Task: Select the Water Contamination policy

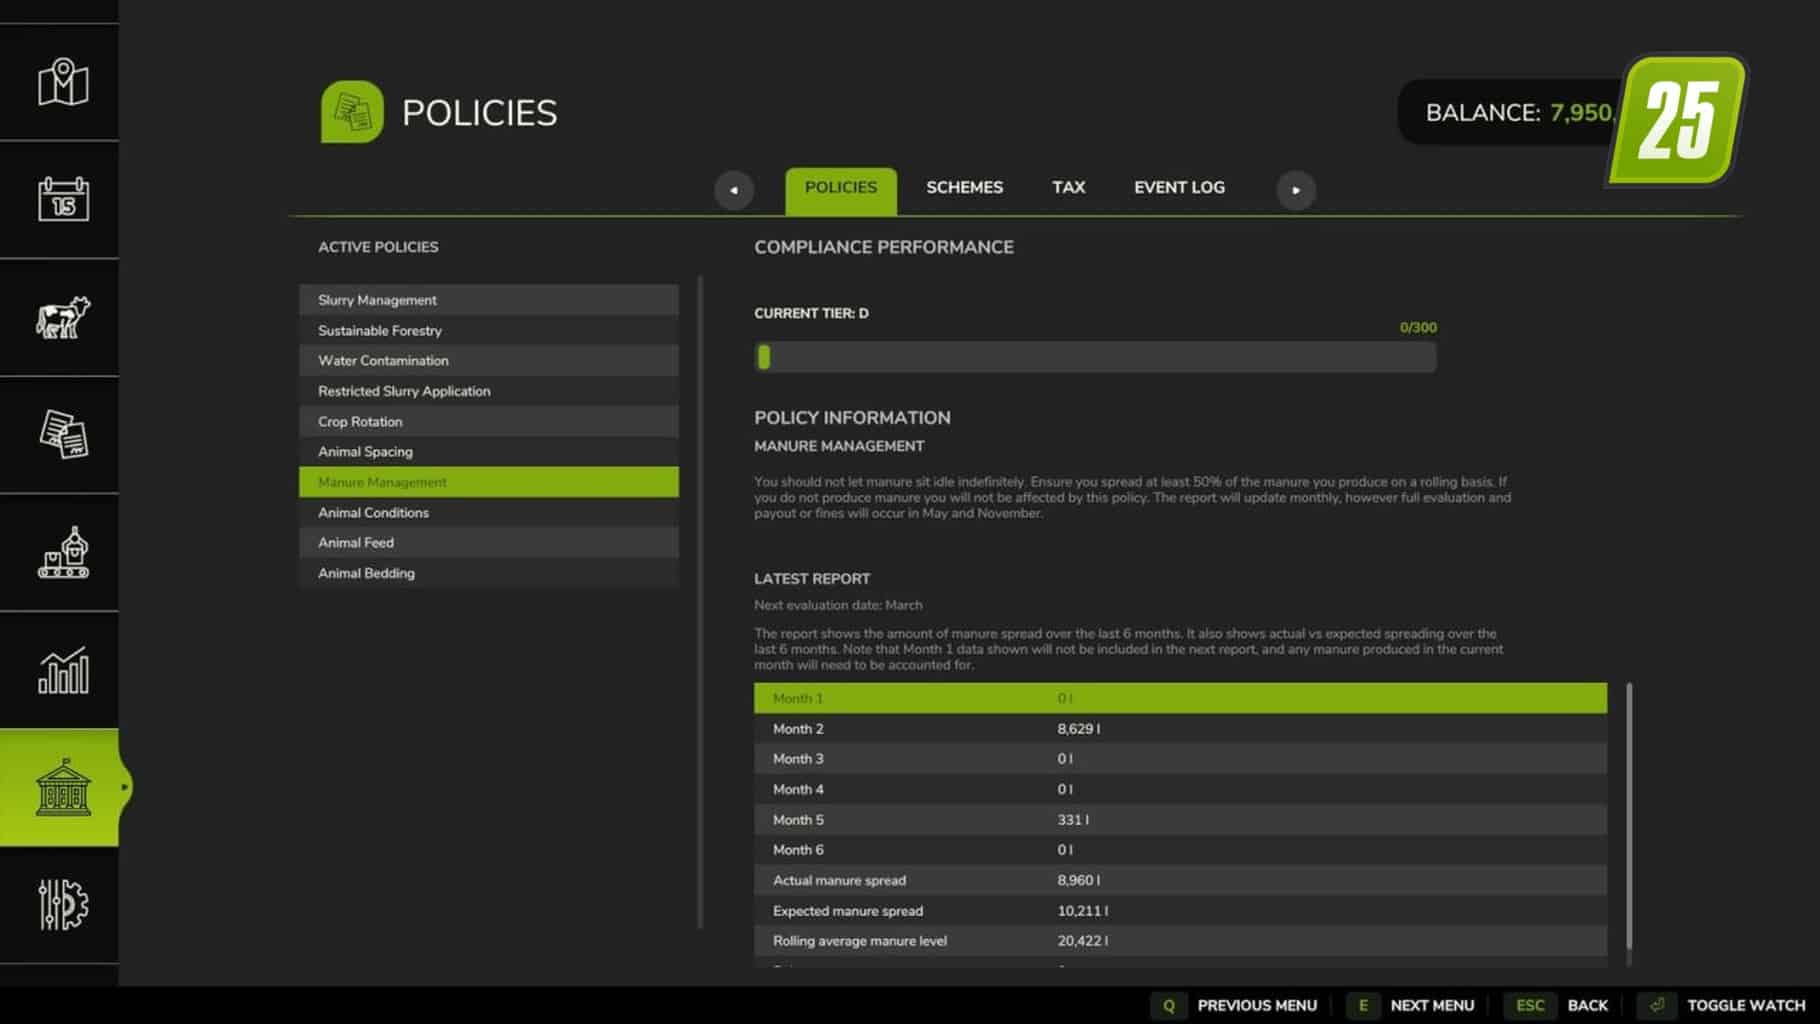Action: point(489,360)
